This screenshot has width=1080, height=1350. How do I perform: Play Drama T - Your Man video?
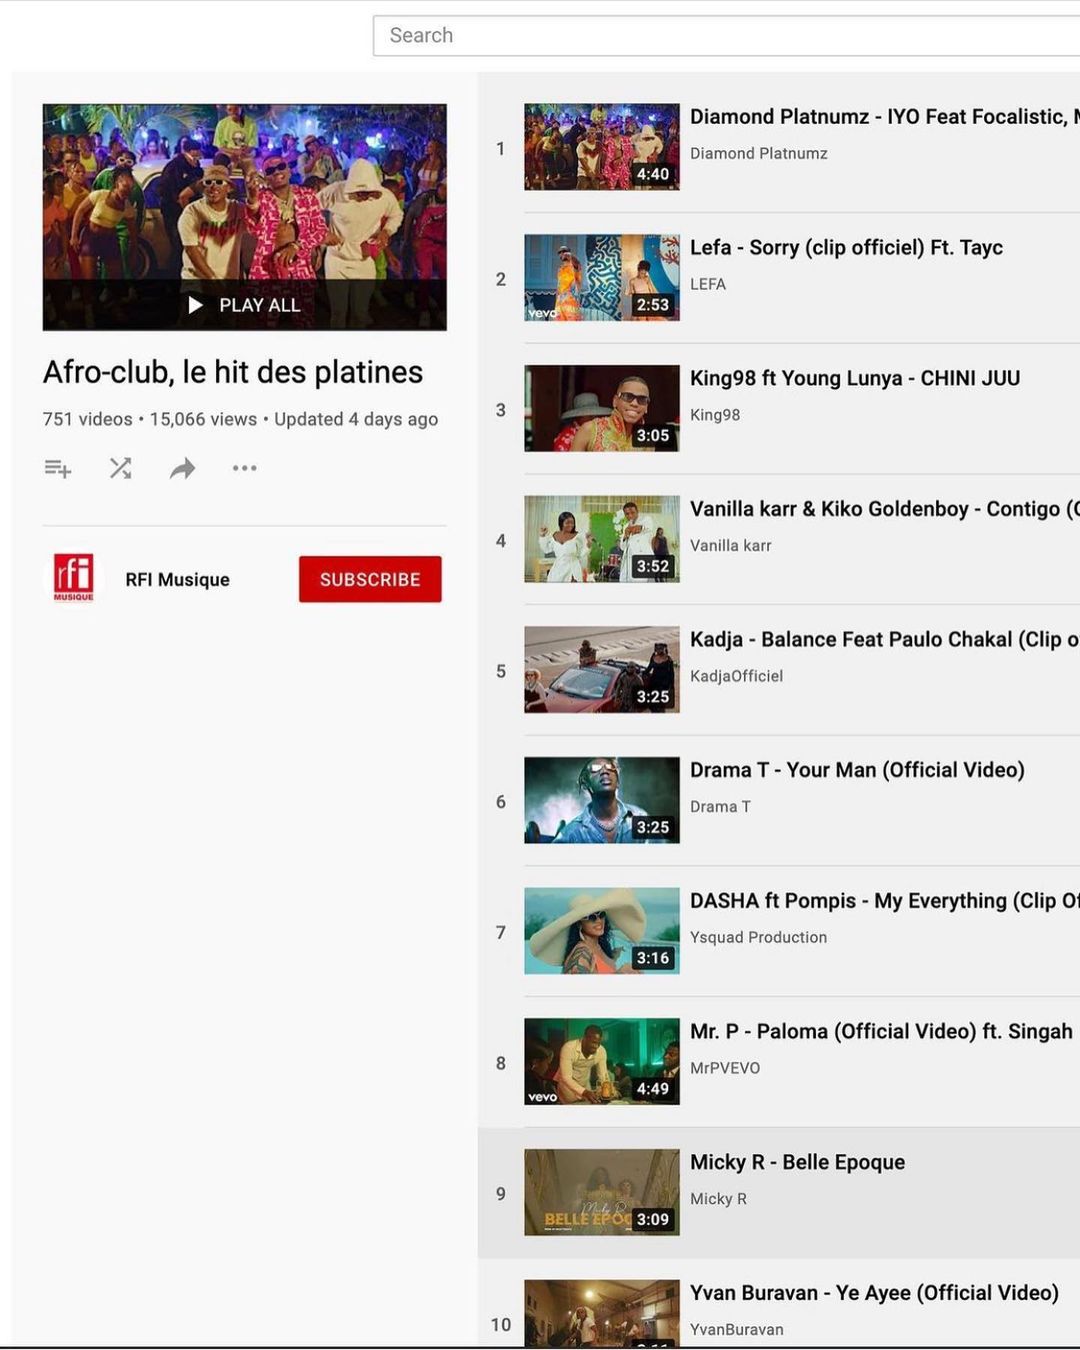(x=856, y=770)
